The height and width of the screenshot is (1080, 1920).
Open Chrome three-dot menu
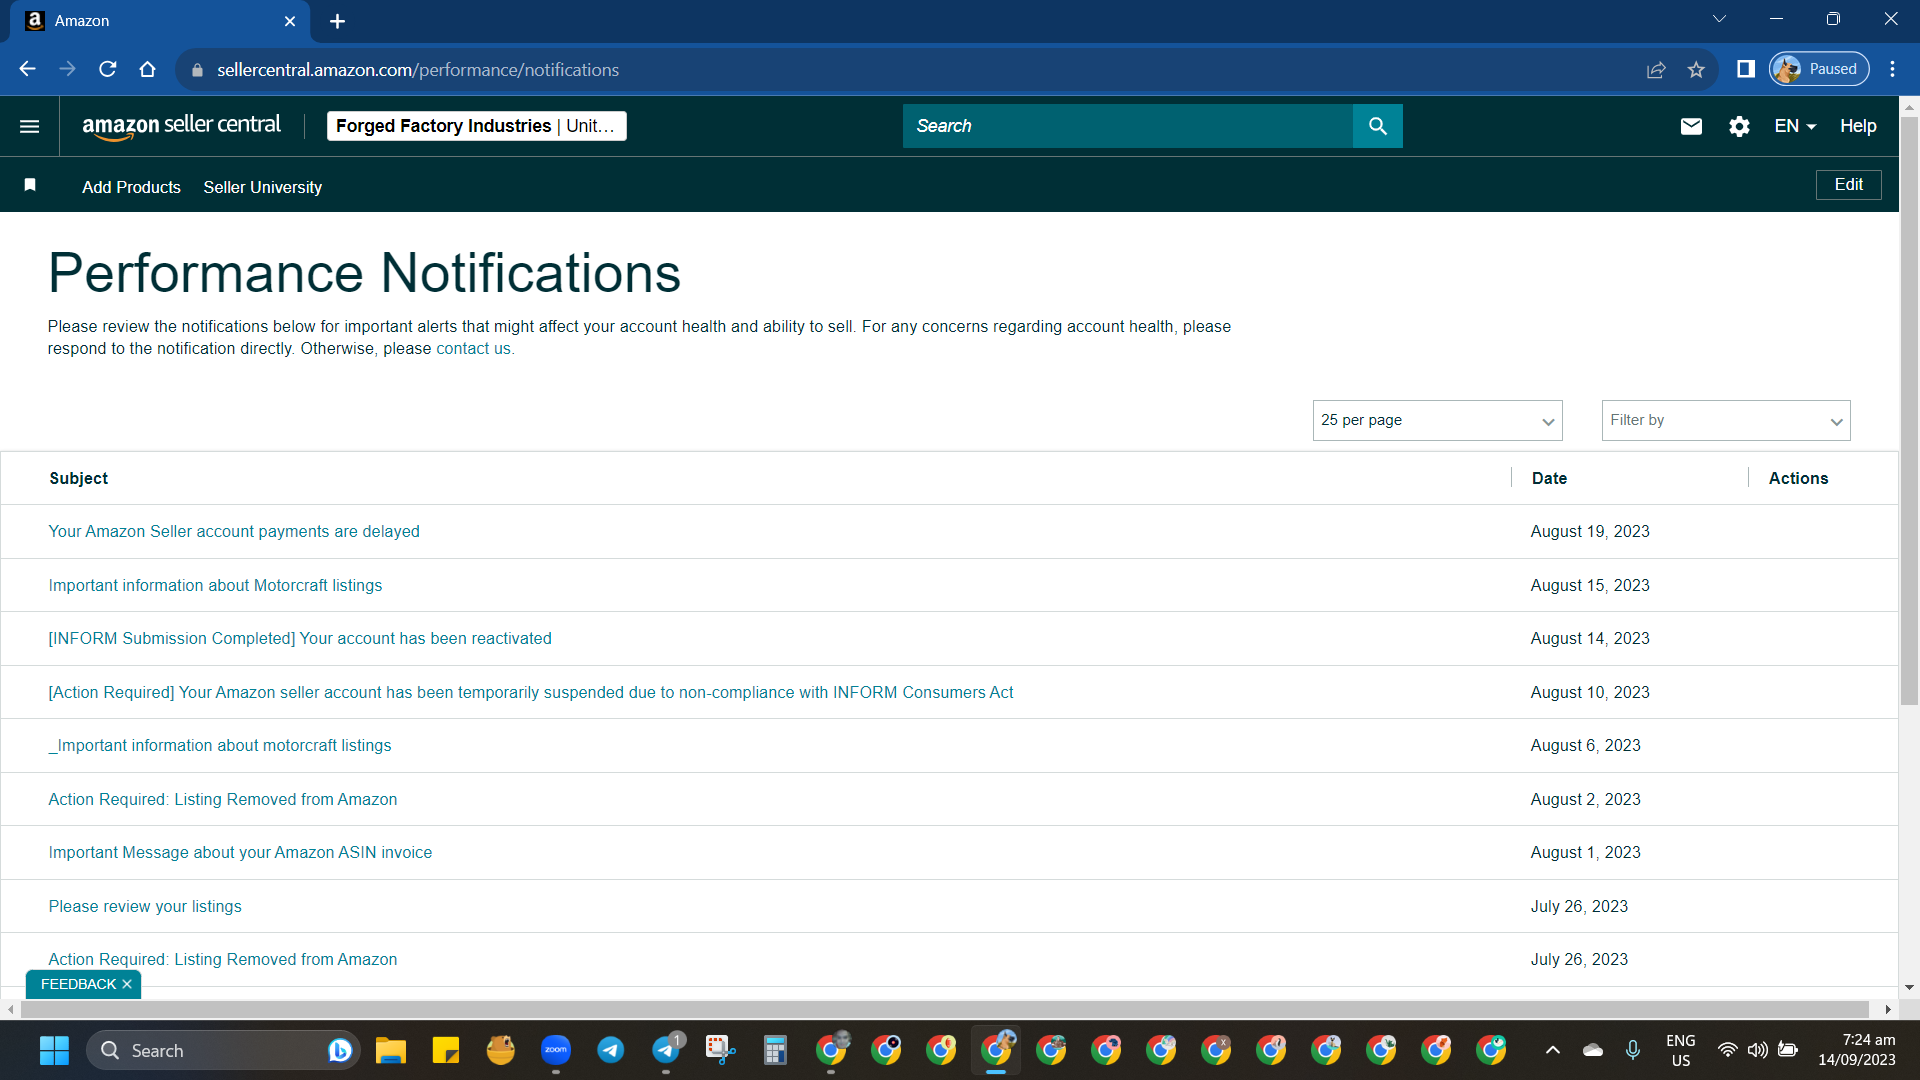tap(1892, 69)
